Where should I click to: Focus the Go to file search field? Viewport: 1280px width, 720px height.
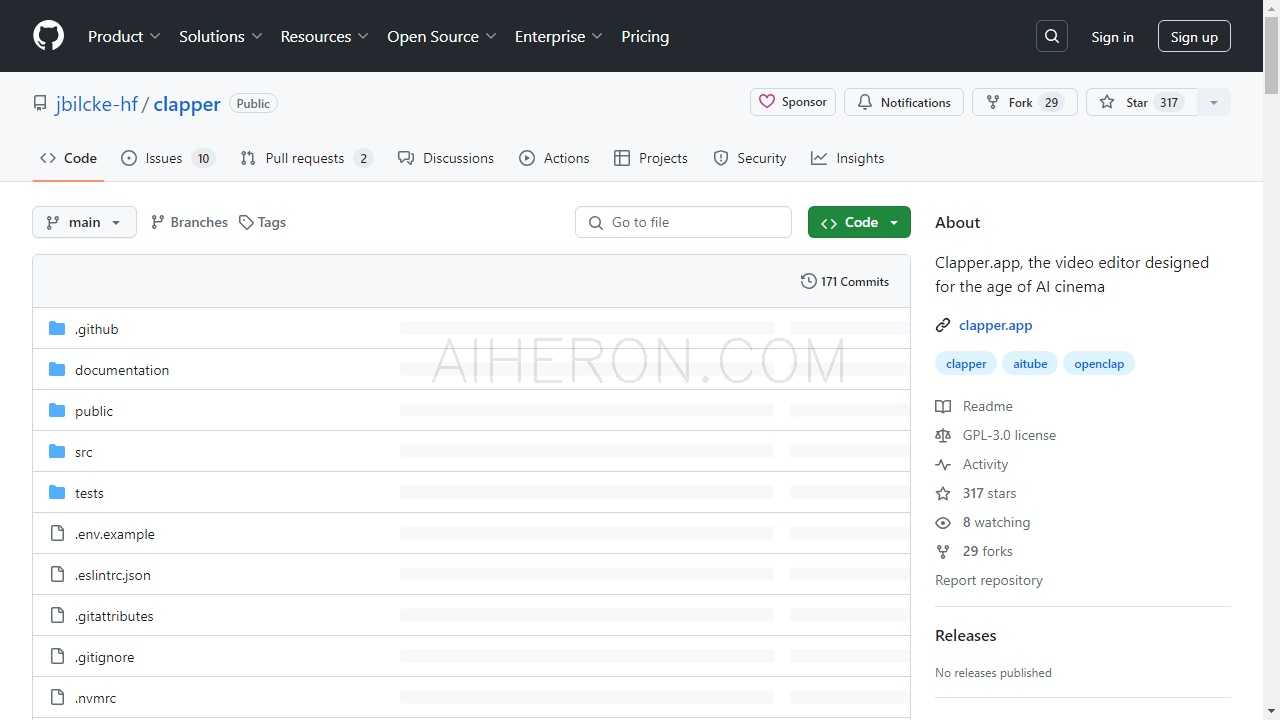pos(683,222)
